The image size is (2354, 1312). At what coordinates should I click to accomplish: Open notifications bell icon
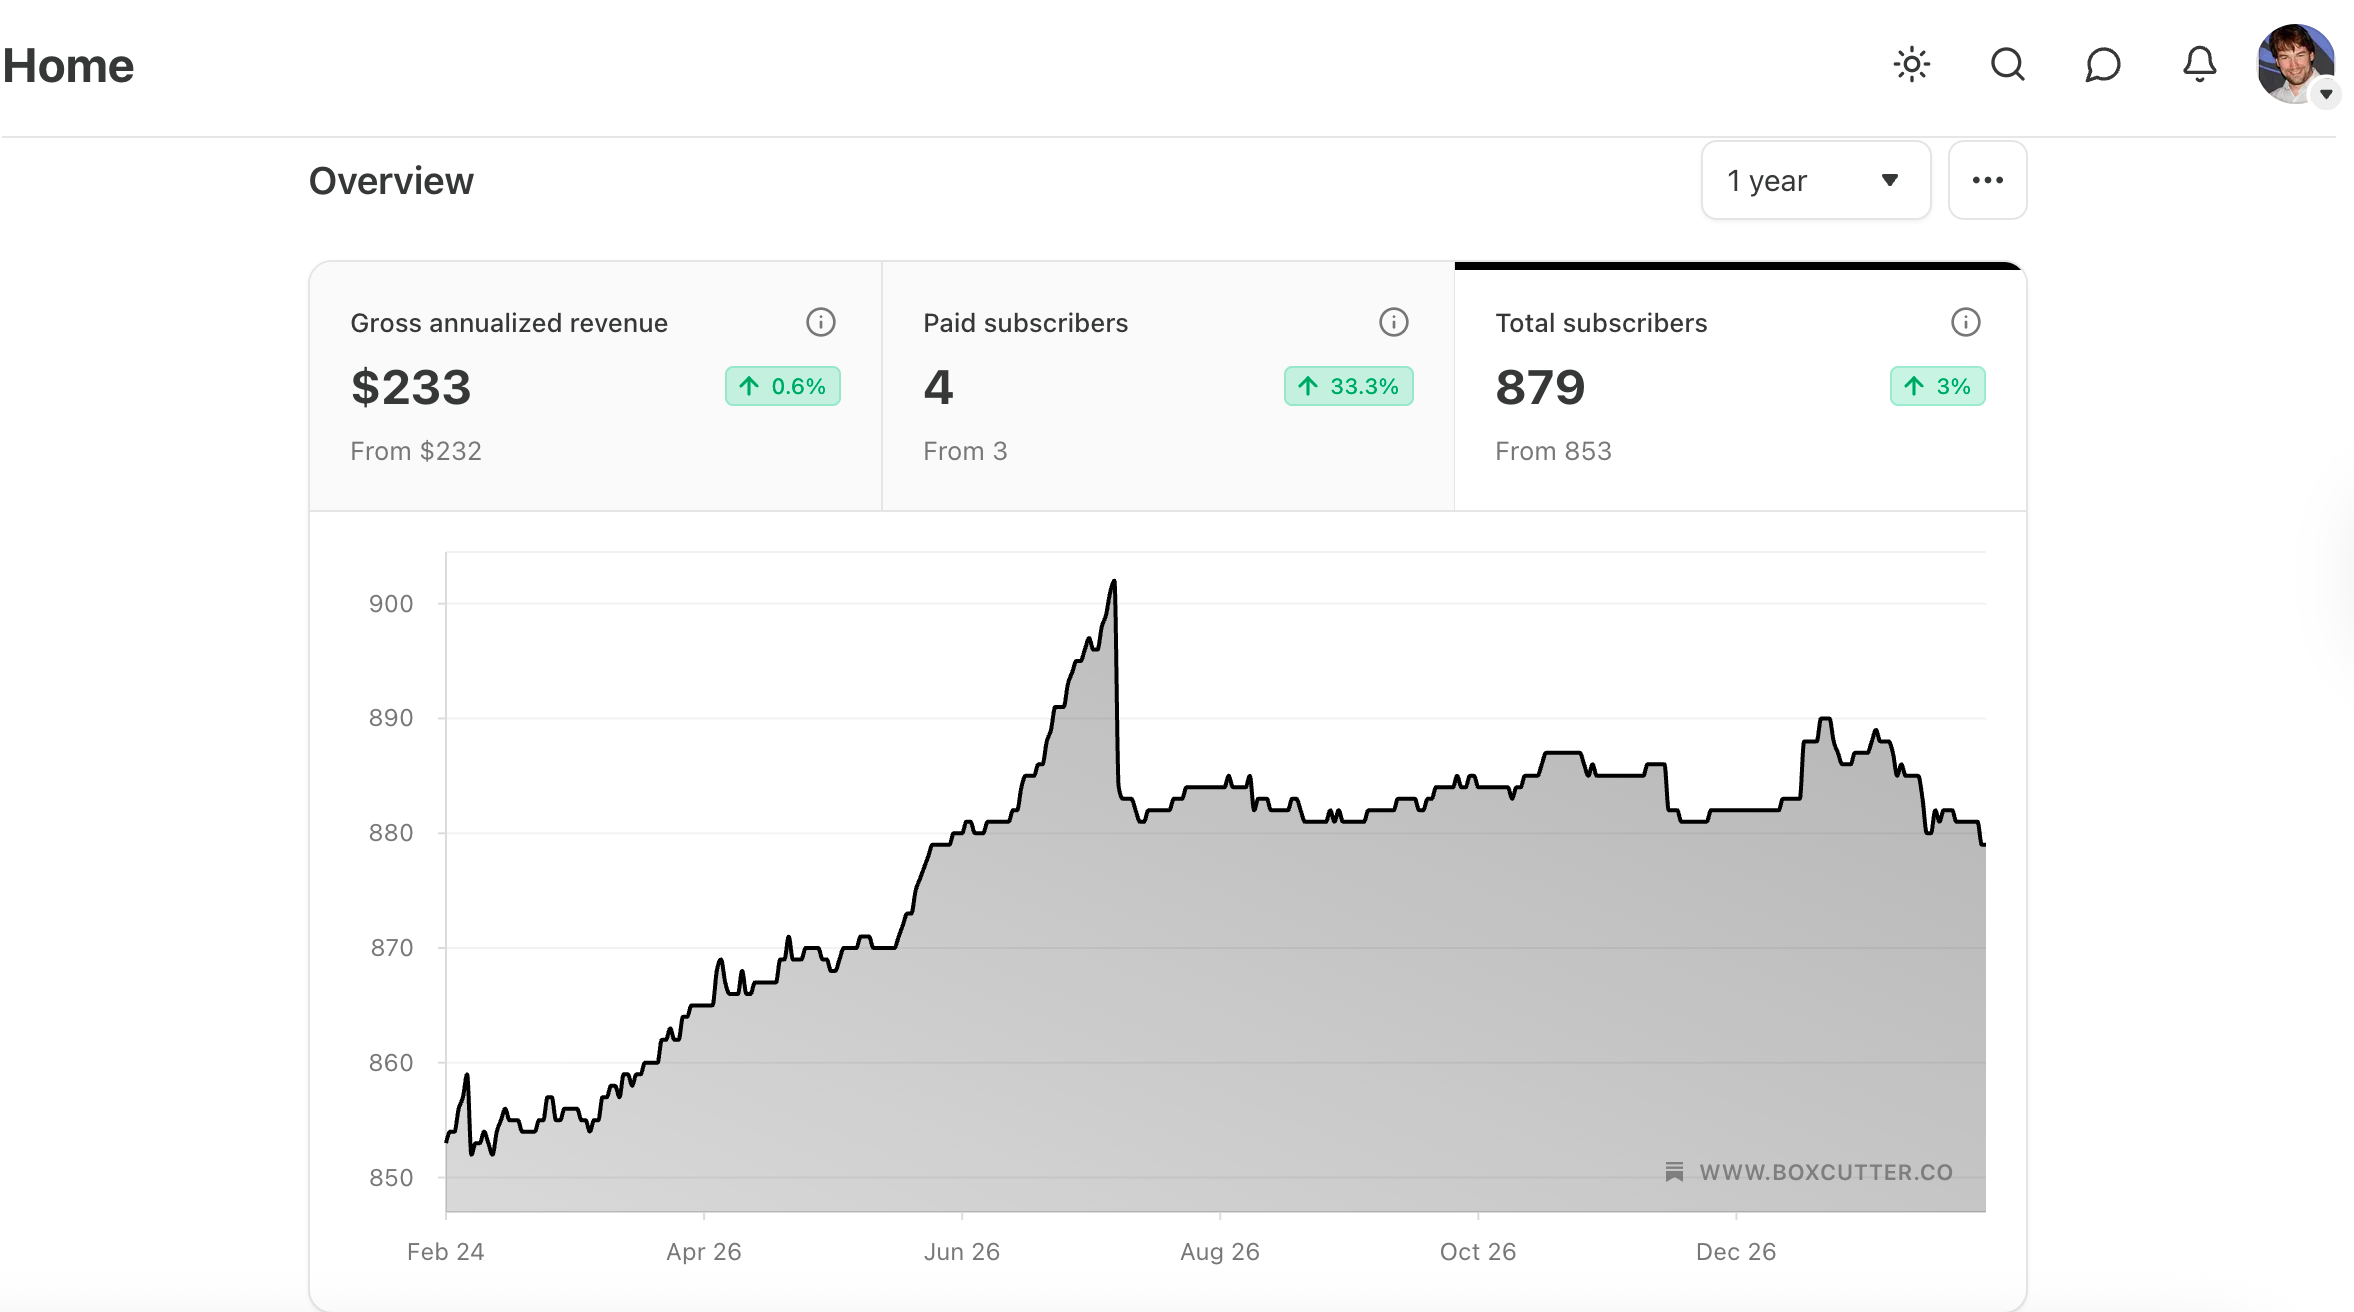click(x=2199, y=65)
